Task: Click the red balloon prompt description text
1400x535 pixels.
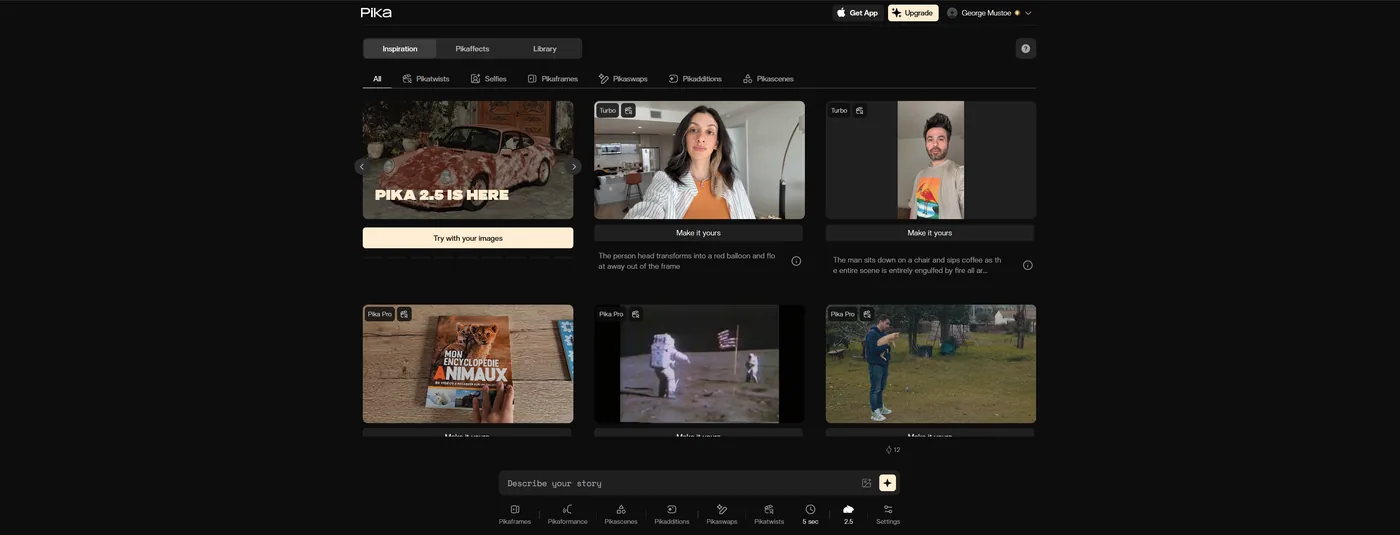Action: point(687,261)
